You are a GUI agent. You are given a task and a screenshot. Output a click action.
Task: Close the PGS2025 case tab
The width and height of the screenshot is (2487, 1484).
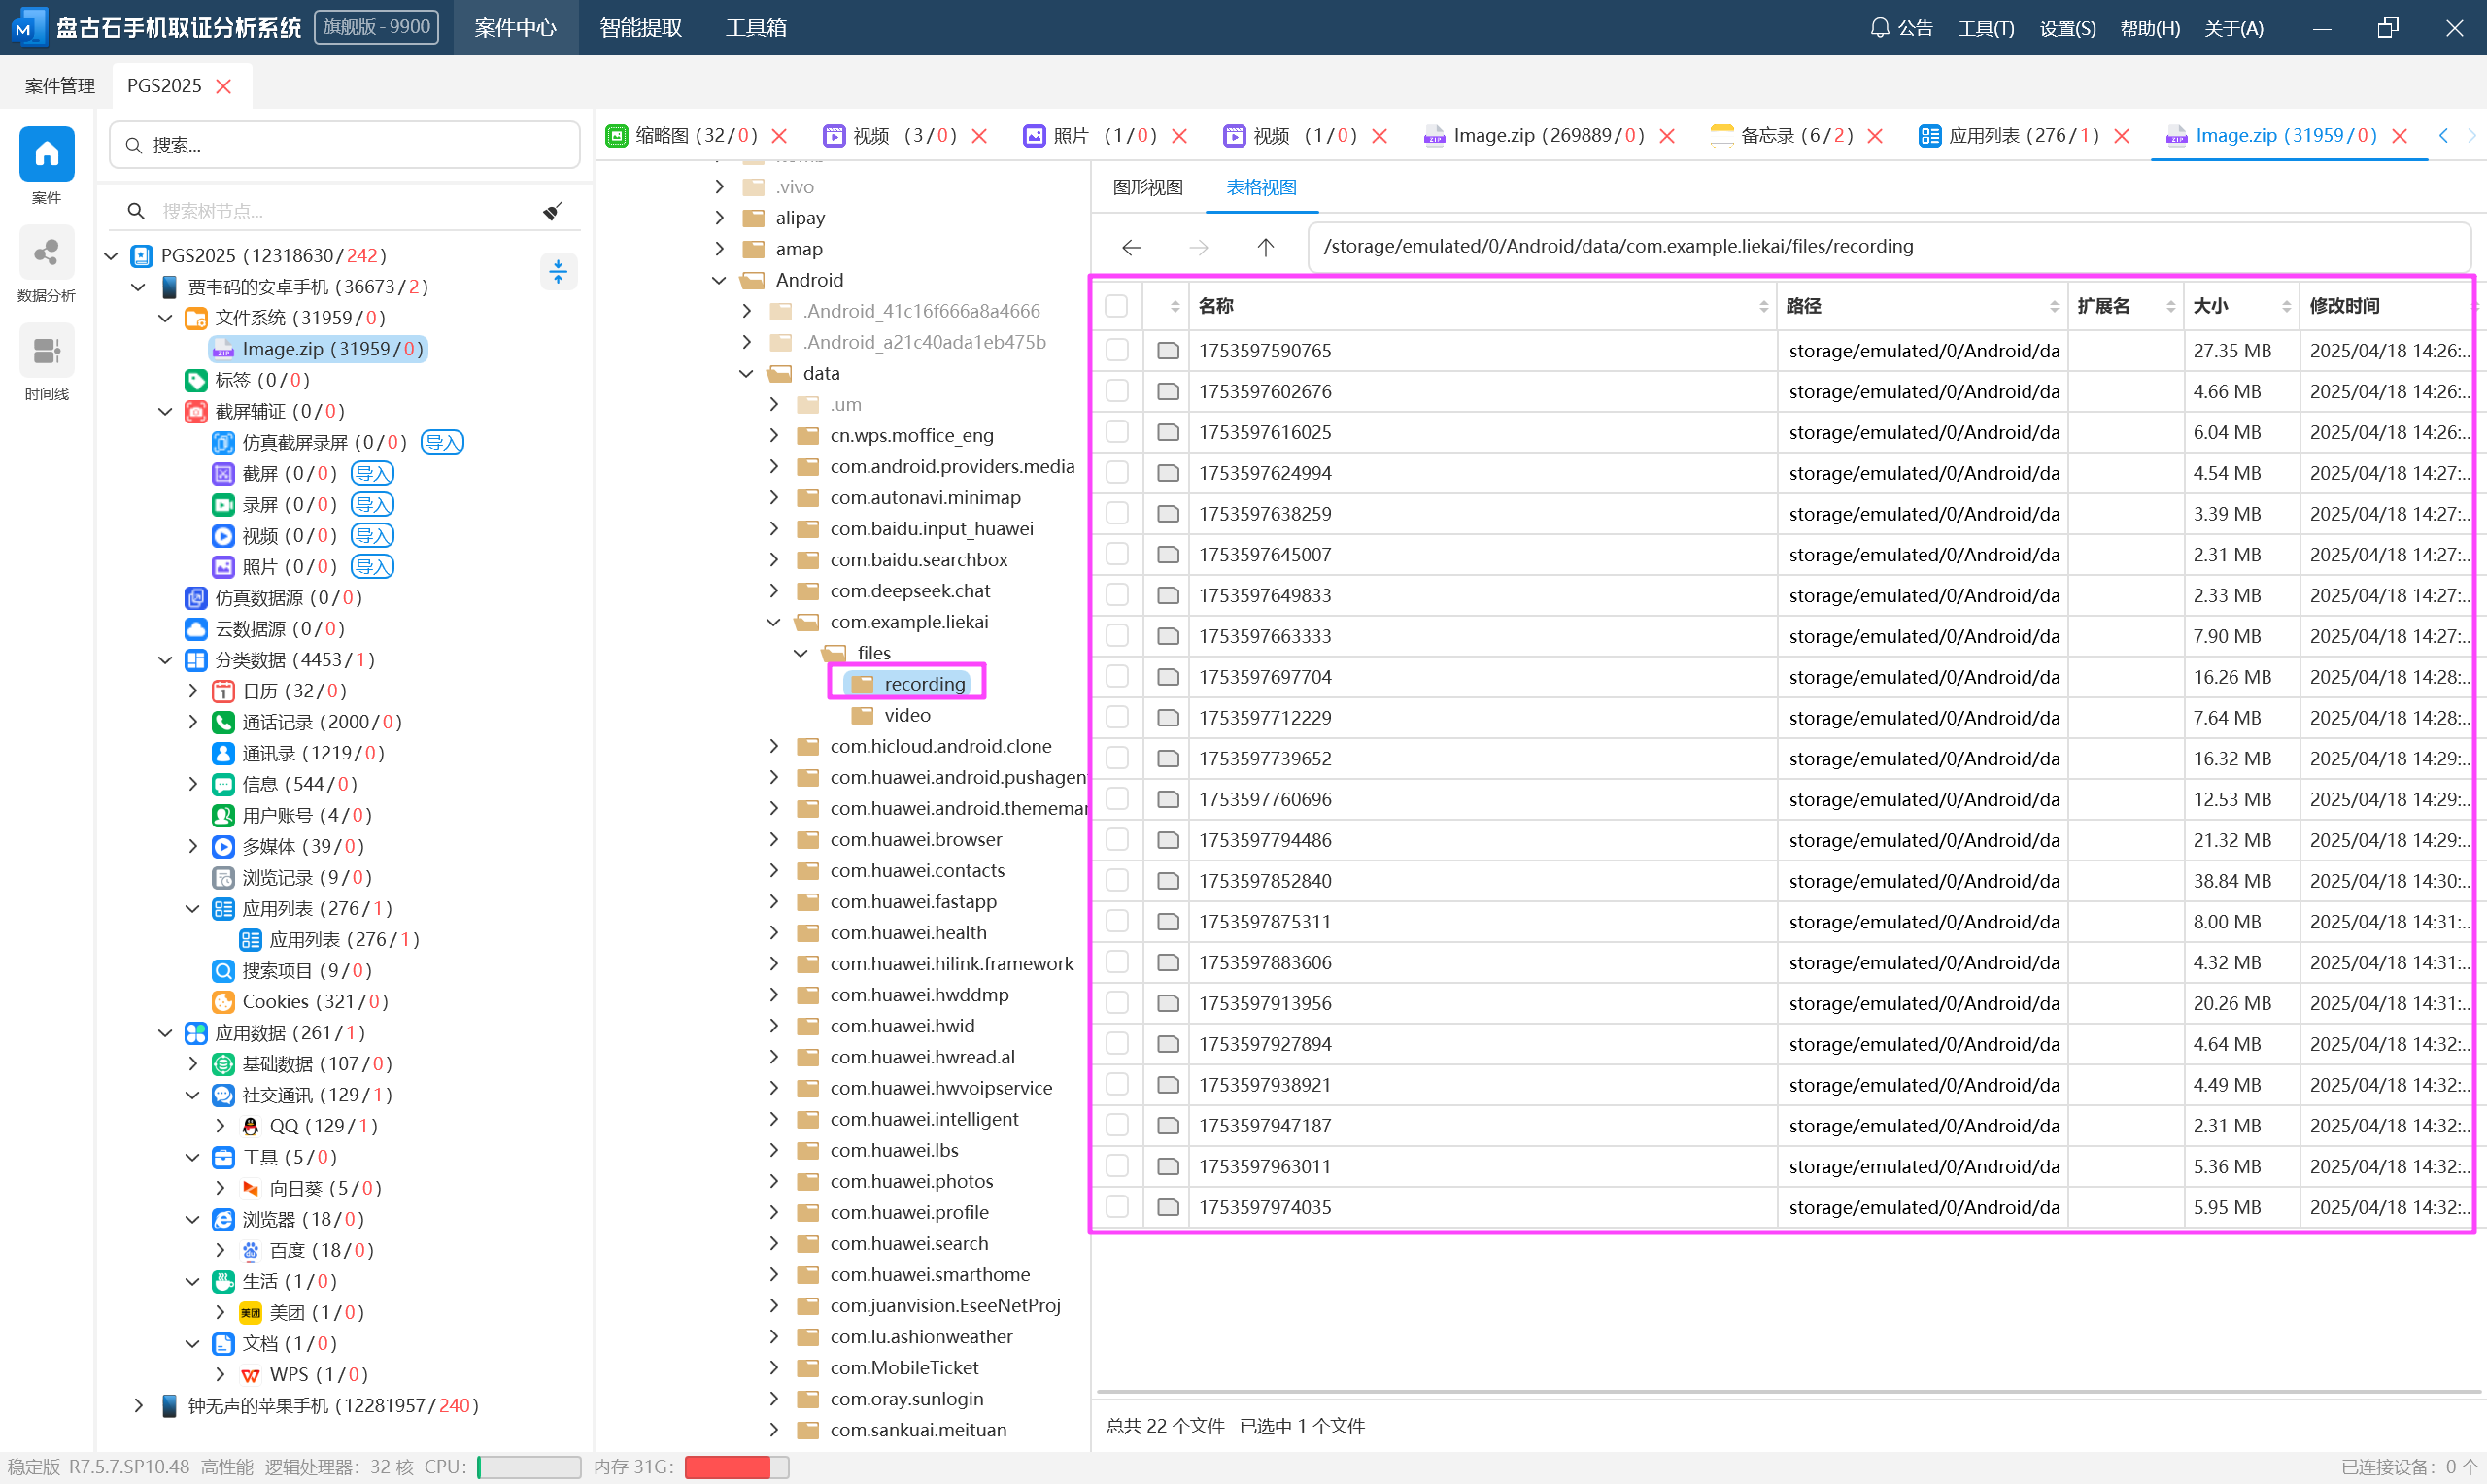(x=224, y=86)
